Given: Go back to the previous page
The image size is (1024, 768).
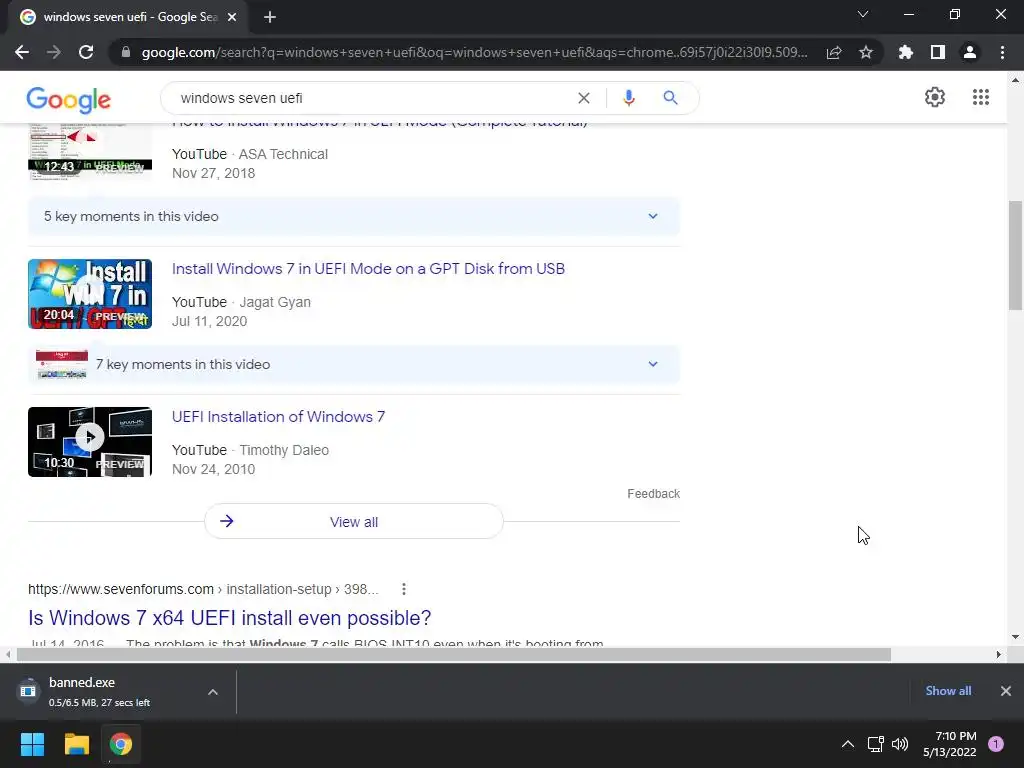Looking at the screenshot, I should point(22,52).
